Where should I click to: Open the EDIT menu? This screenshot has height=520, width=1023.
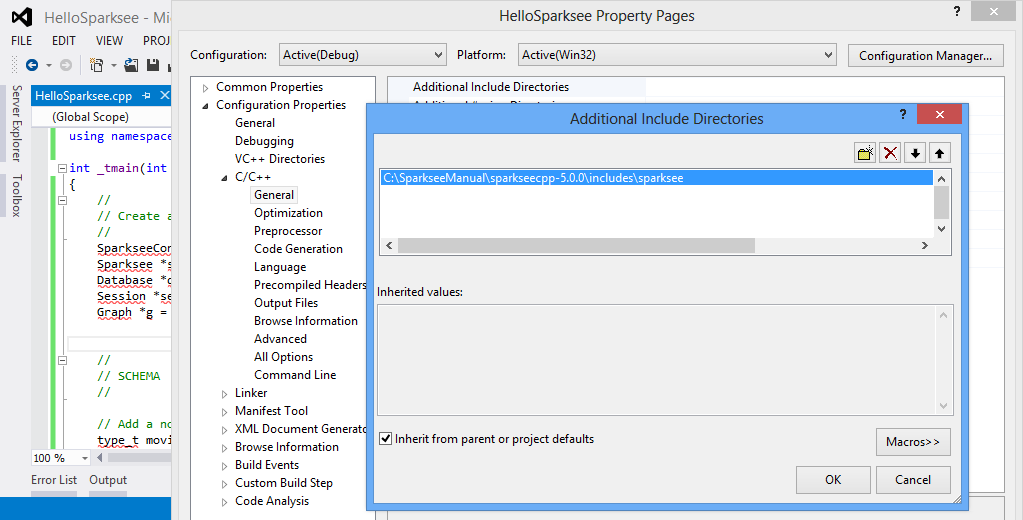64,40
